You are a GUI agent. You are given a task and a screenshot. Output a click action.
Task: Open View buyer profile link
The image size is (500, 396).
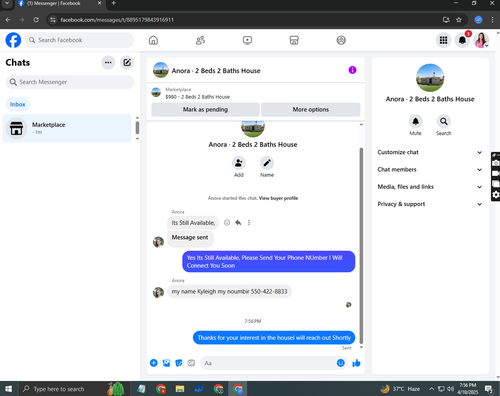coord(278,198)
